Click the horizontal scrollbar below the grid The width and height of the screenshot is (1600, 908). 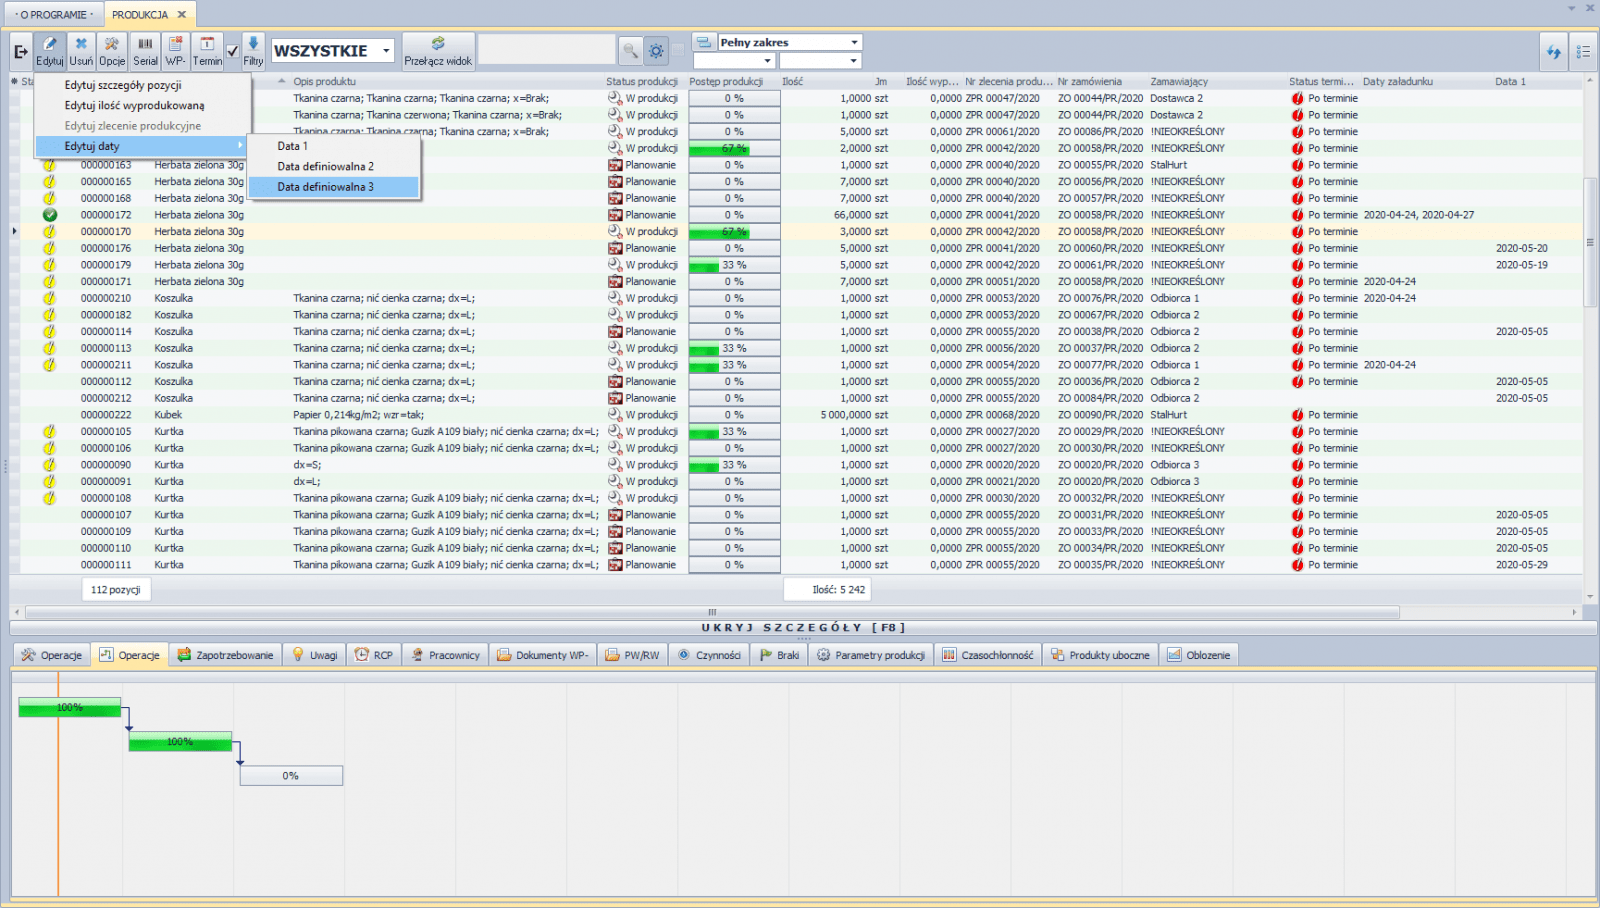pos(712,612)
